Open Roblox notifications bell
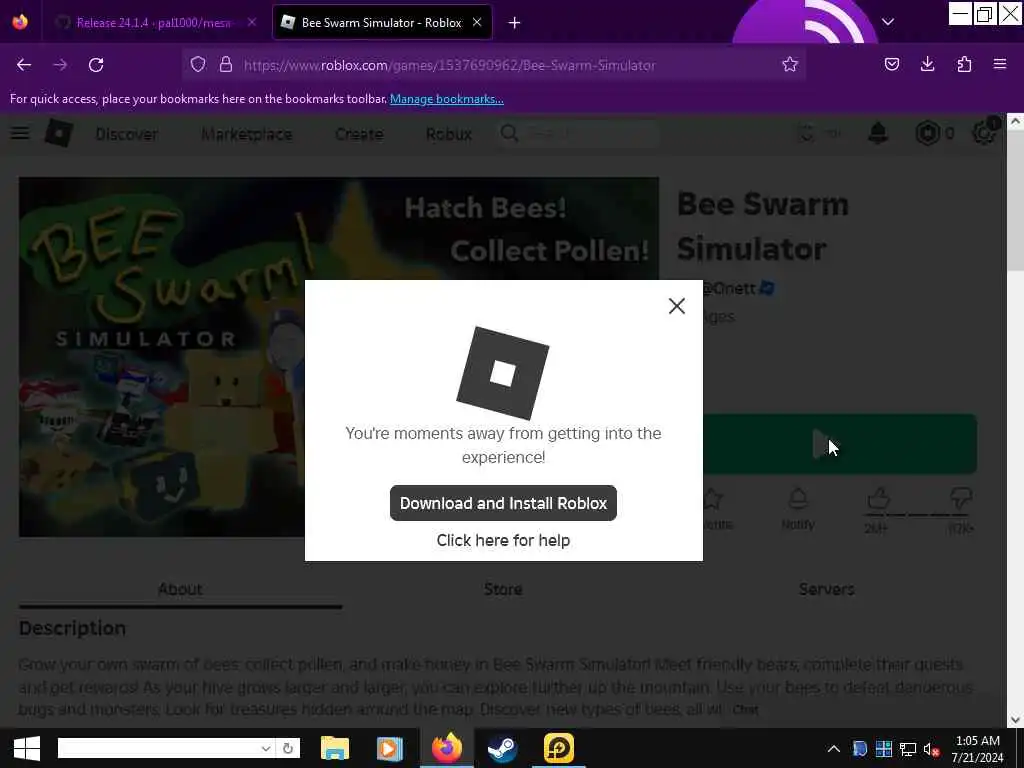The height and width of the screenshot is (768, 1024). [878, 133]
